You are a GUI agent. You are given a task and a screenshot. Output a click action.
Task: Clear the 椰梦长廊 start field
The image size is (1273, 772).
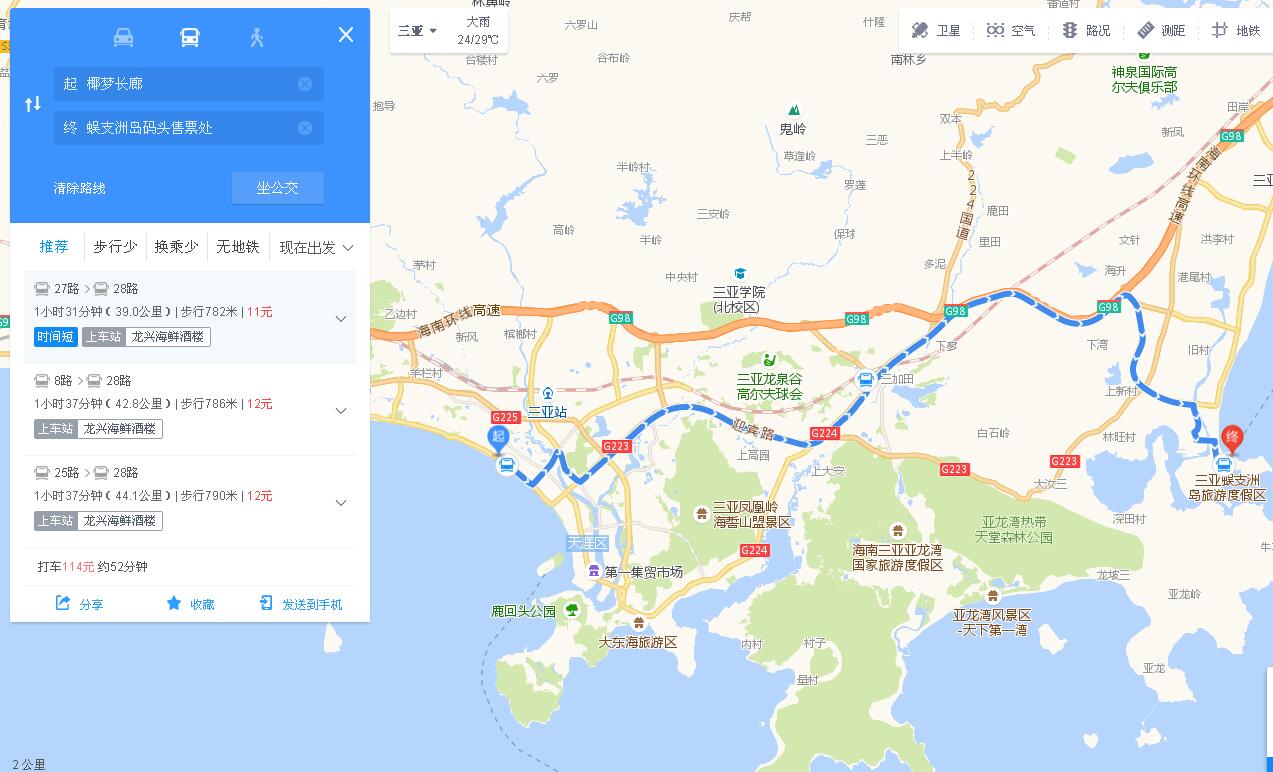coord(305,84)
